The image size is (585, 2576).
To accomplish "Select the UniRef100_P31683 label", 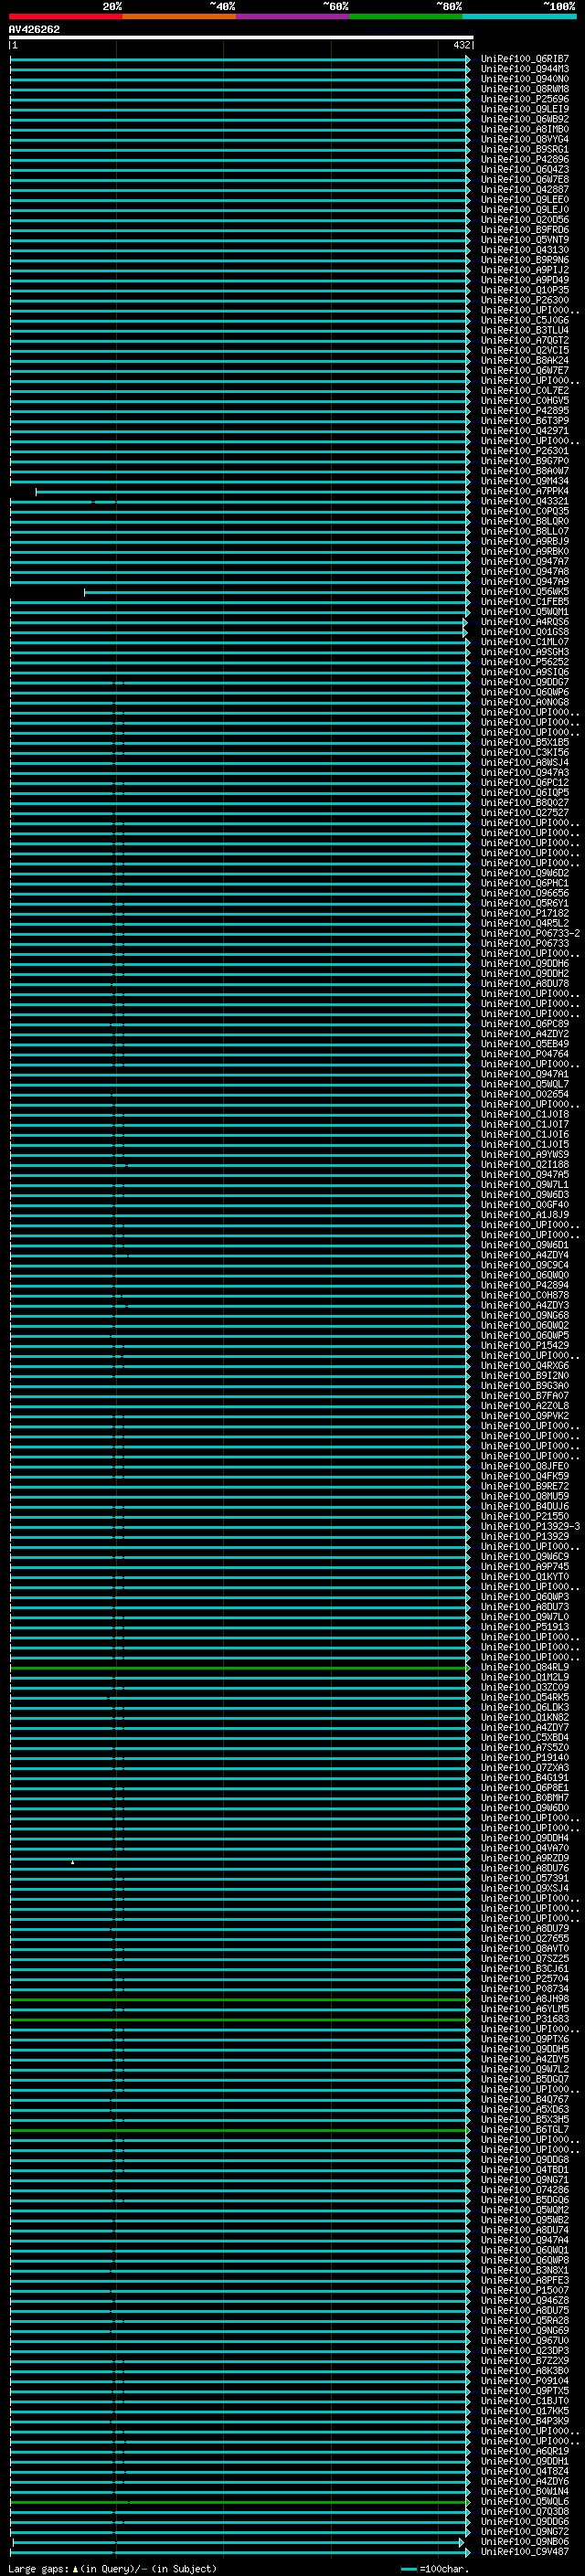I will 524,2018.
